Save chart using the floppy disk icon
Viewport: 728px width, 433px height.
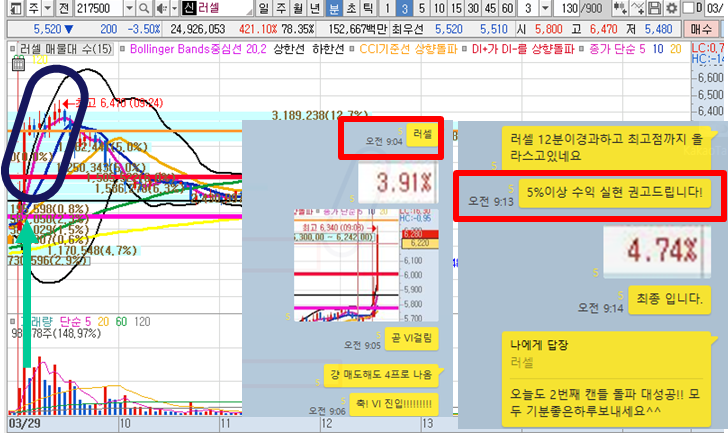655,8
